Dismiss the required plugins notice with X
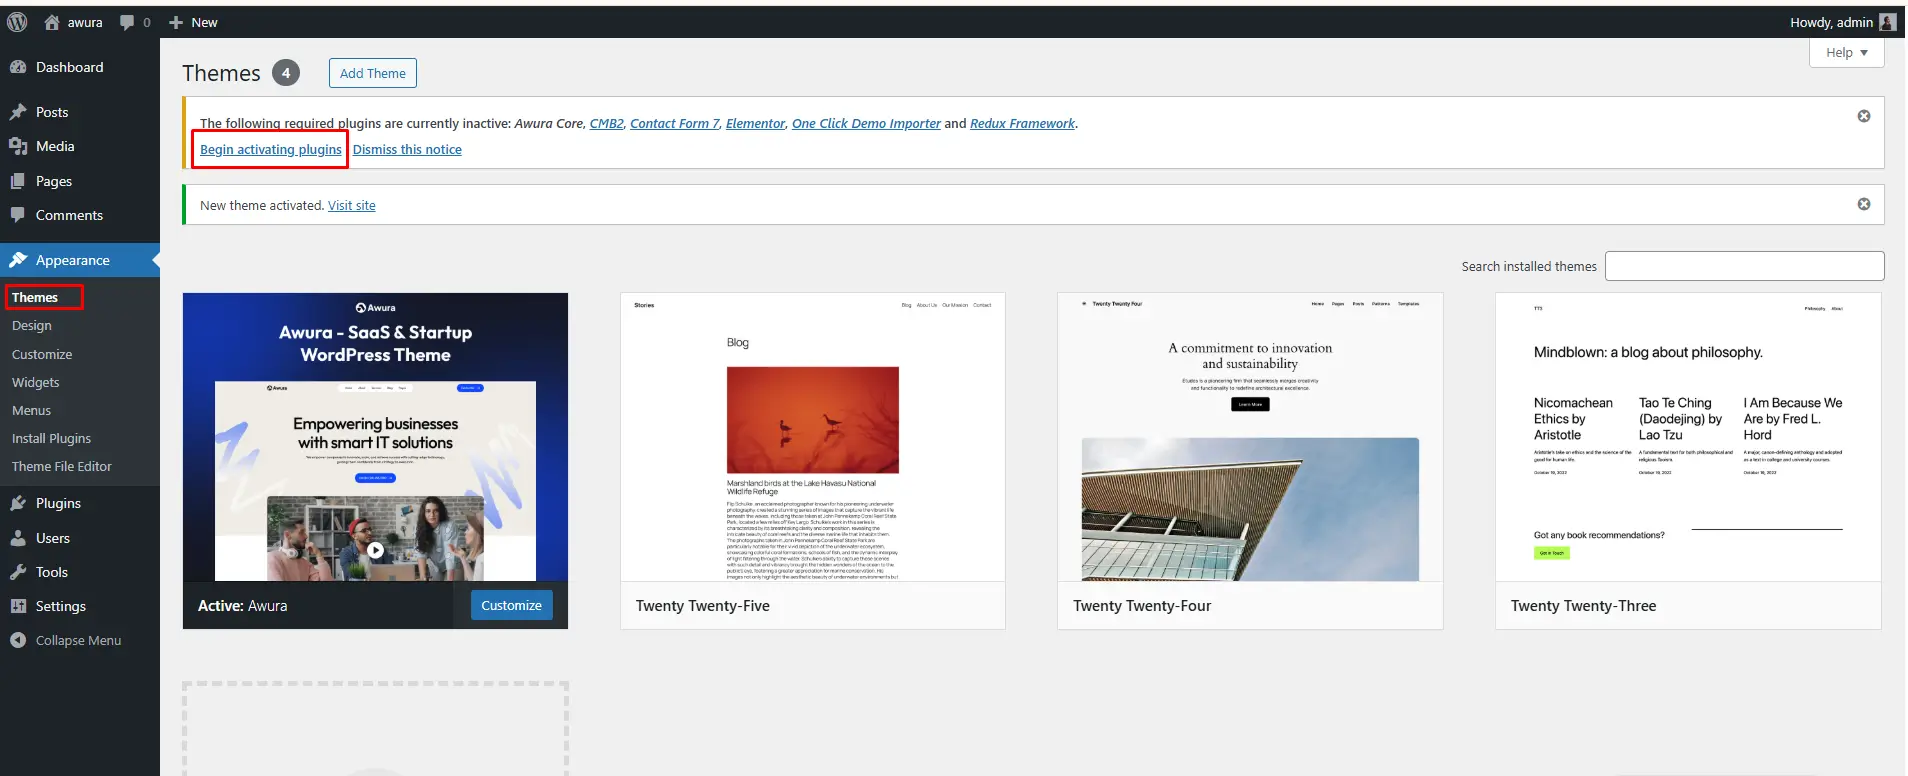 (1864, 116)
